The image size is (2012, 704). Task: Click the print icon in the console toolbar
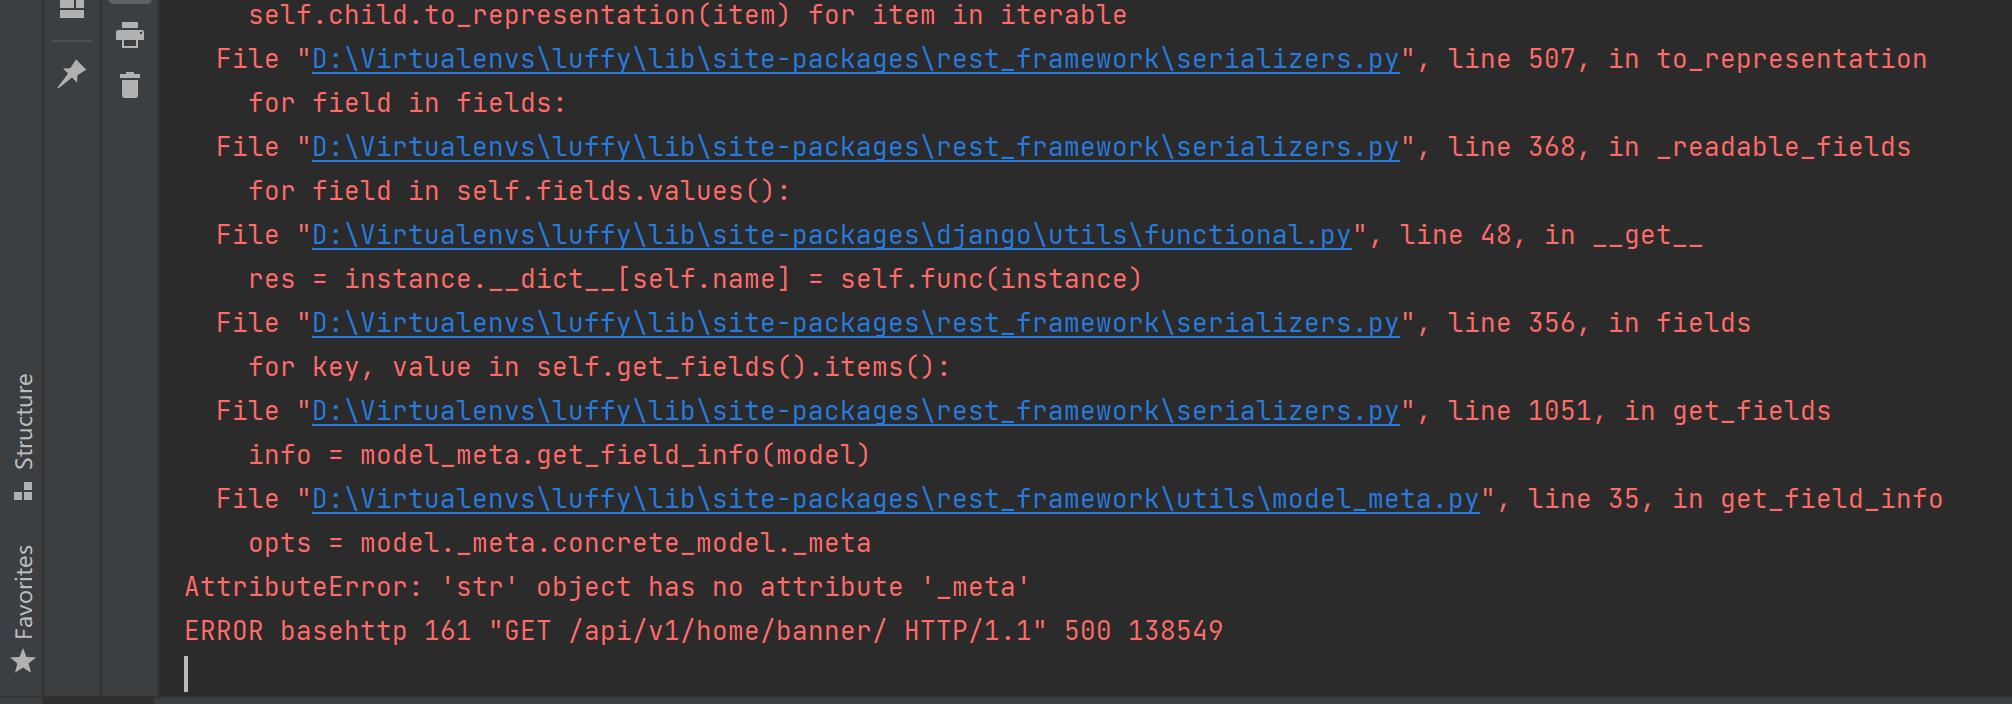tap(130, 35)
